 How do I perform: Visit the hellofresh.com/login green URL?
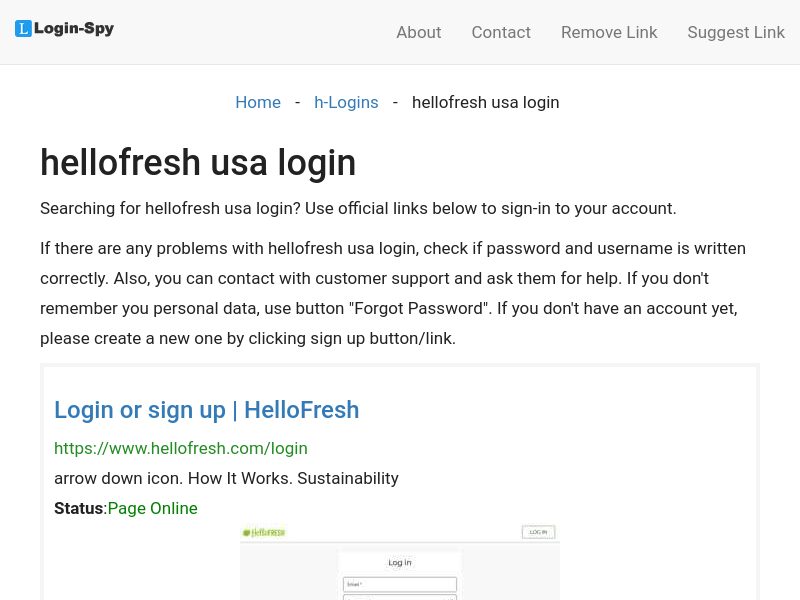181,448
